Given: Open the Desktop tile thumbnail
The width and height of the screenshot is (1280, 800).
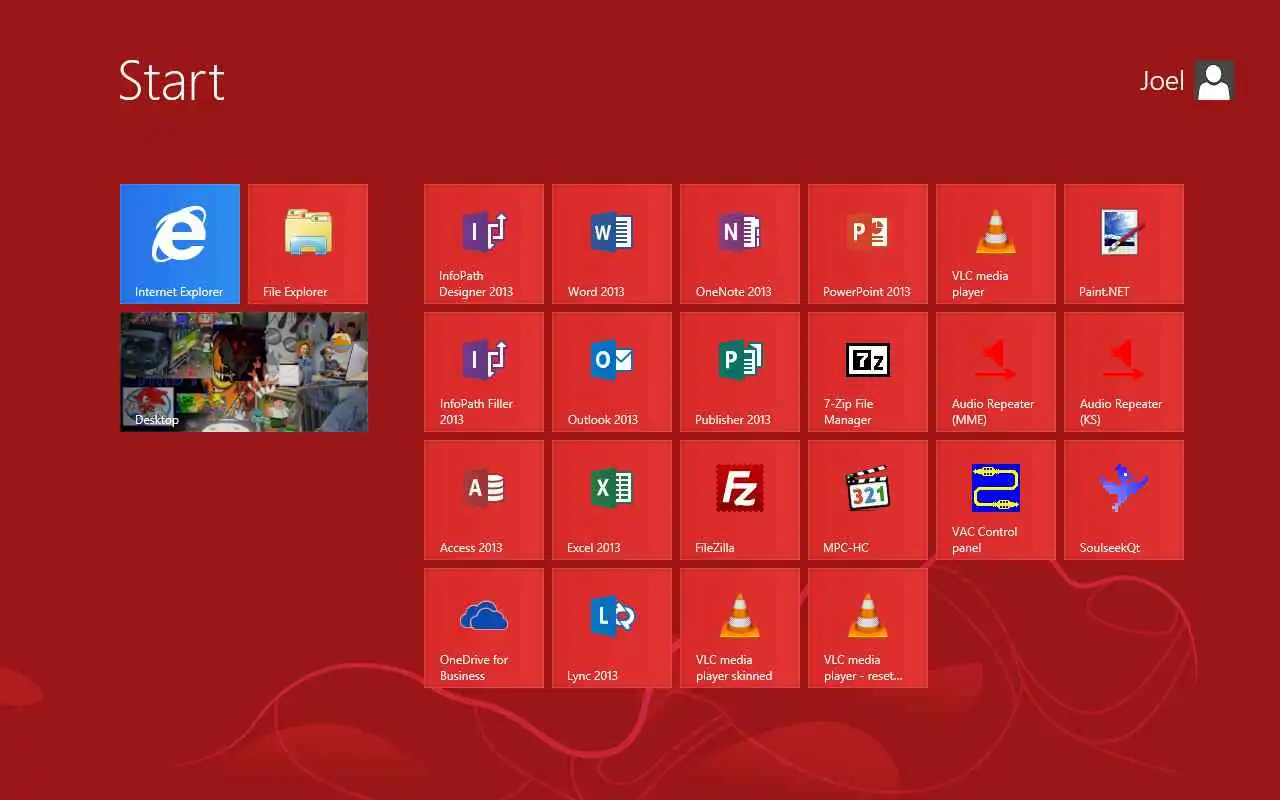Looking at the screenshot, I should point(244,372).
